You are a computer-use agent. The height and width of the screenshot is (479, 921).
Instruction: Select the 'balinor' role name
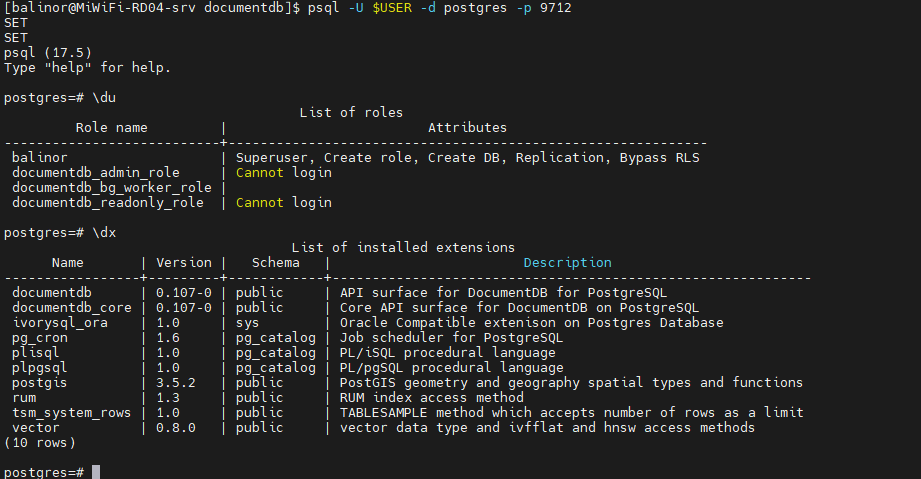40,158
